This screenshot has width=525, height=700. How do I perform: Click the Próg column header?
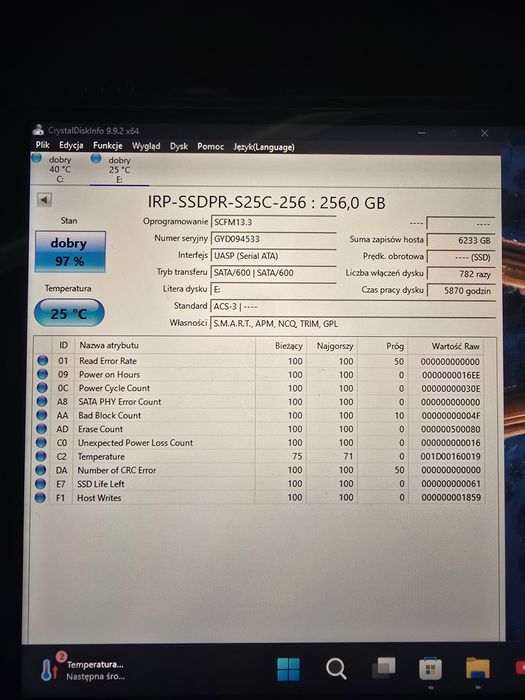click(383, 346)
